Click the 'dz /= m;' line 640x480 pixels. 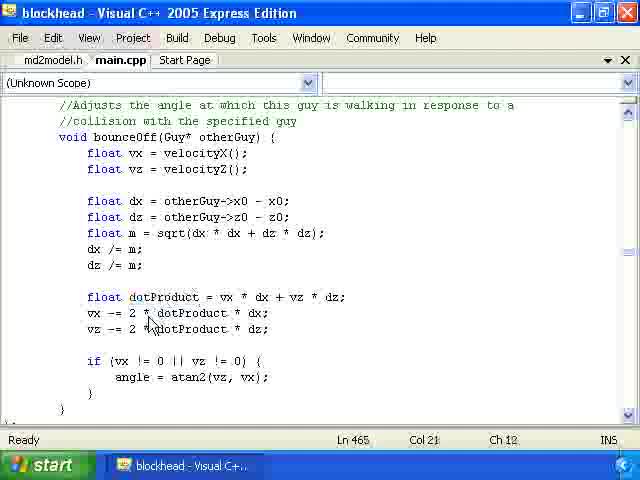[115, 265]
